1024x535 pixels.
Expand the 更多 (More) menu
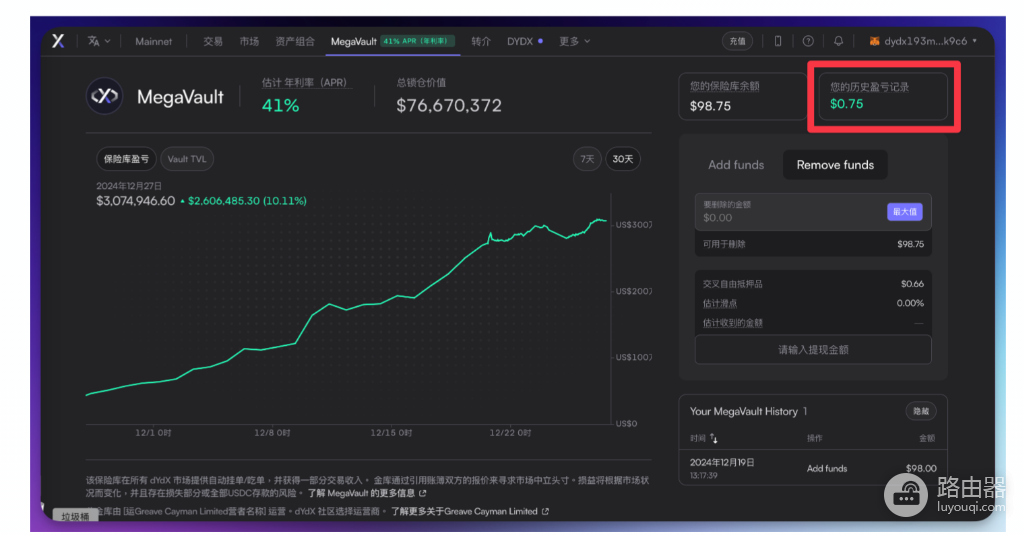coord(574,41)
